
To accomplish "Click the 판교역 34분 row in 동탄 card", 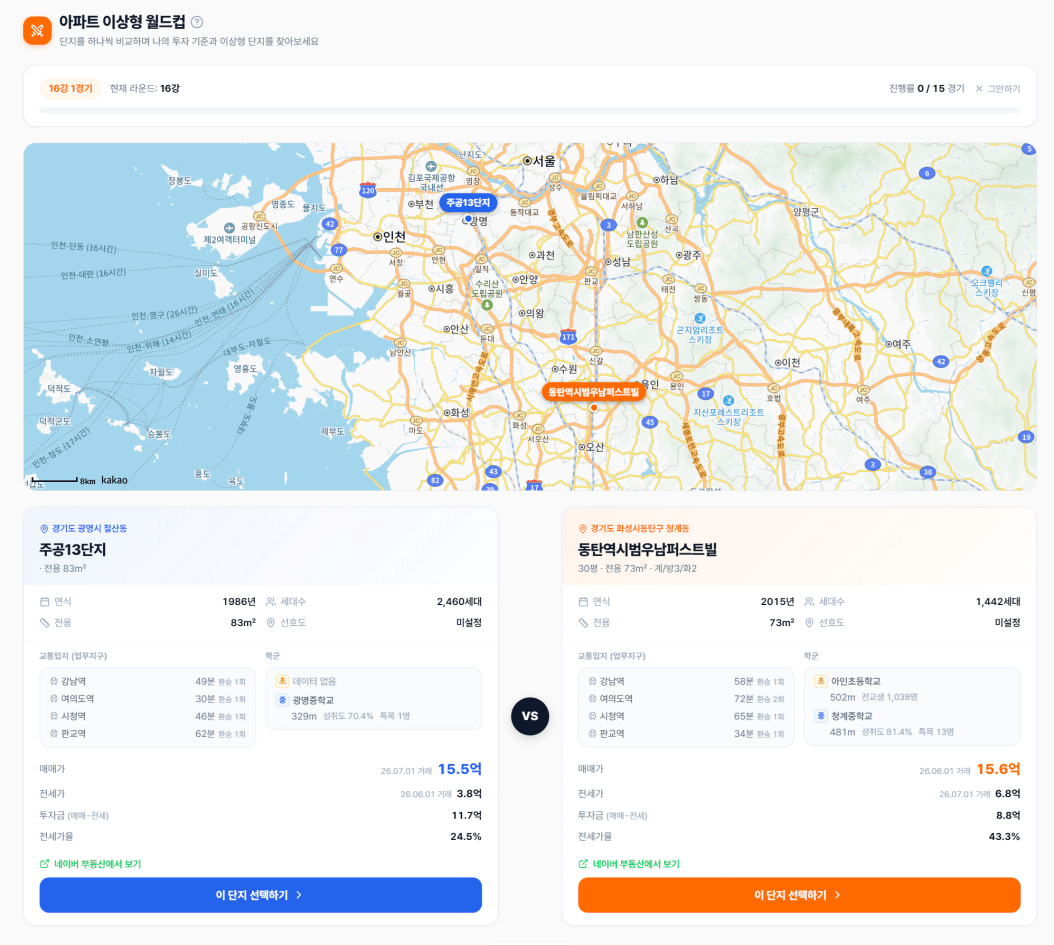I will (686, 734).
